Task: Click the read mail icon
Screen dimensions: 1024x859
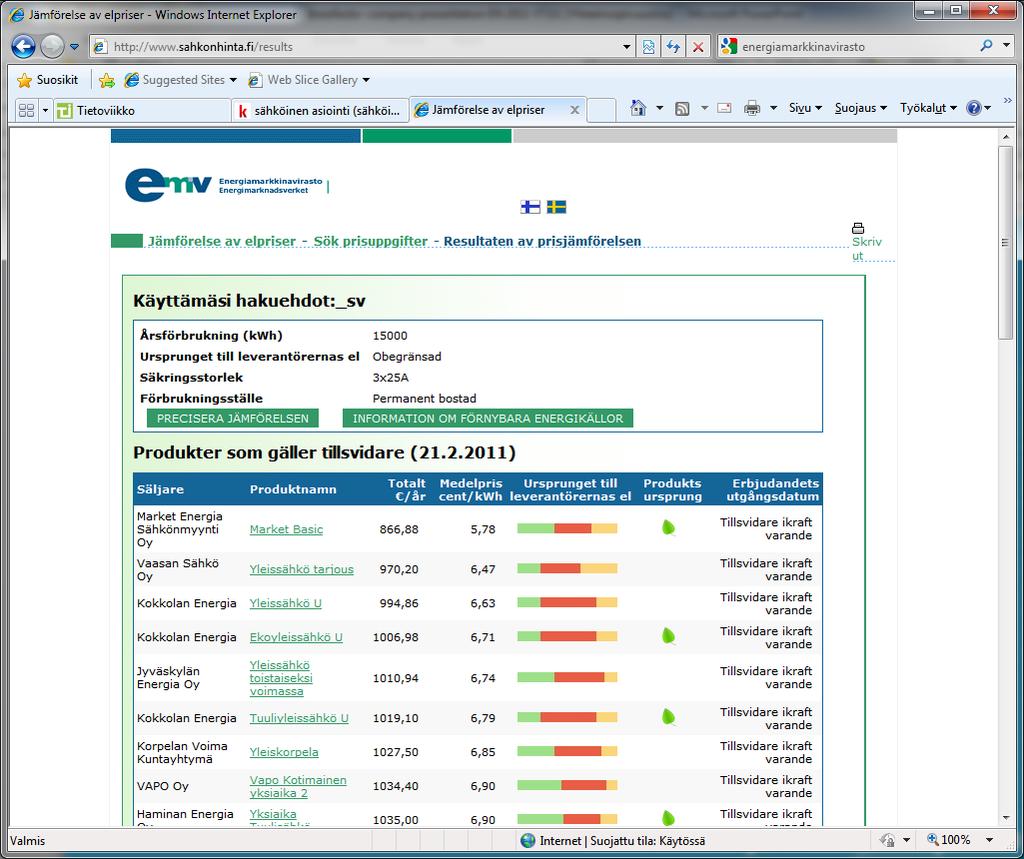Action: coord(724,108)
